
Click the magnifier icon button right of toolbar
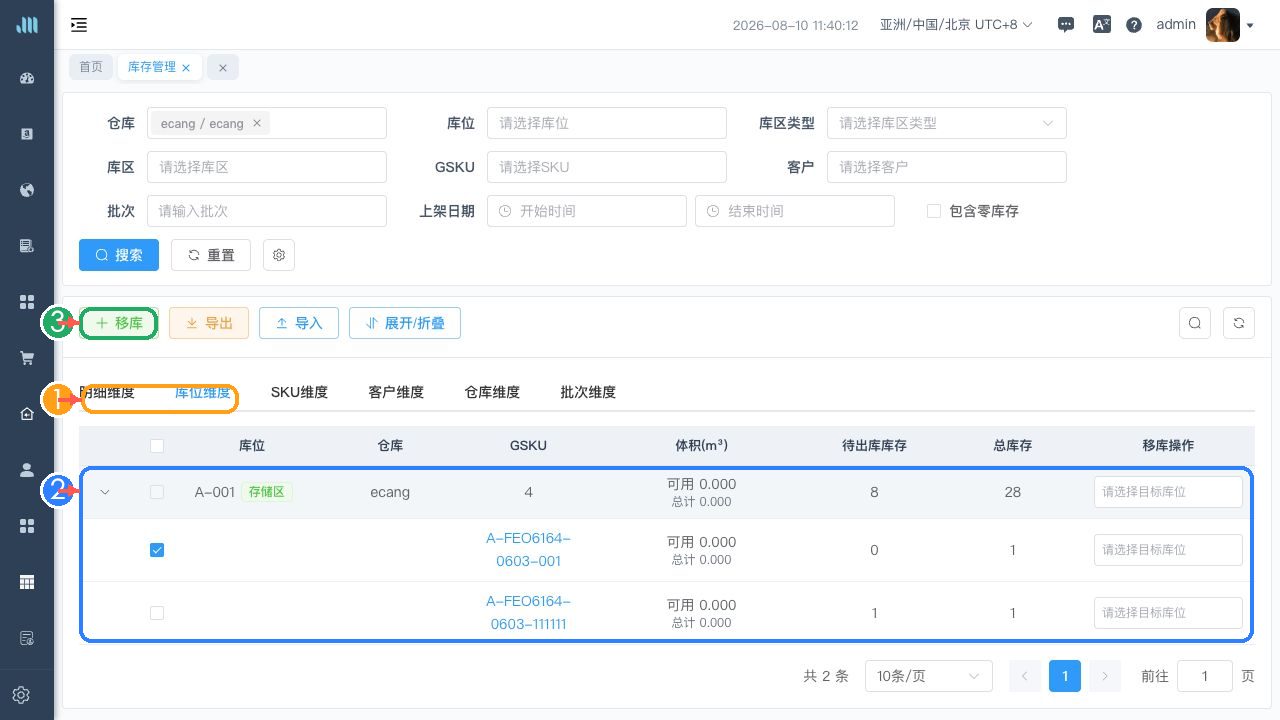[1195, 323]
